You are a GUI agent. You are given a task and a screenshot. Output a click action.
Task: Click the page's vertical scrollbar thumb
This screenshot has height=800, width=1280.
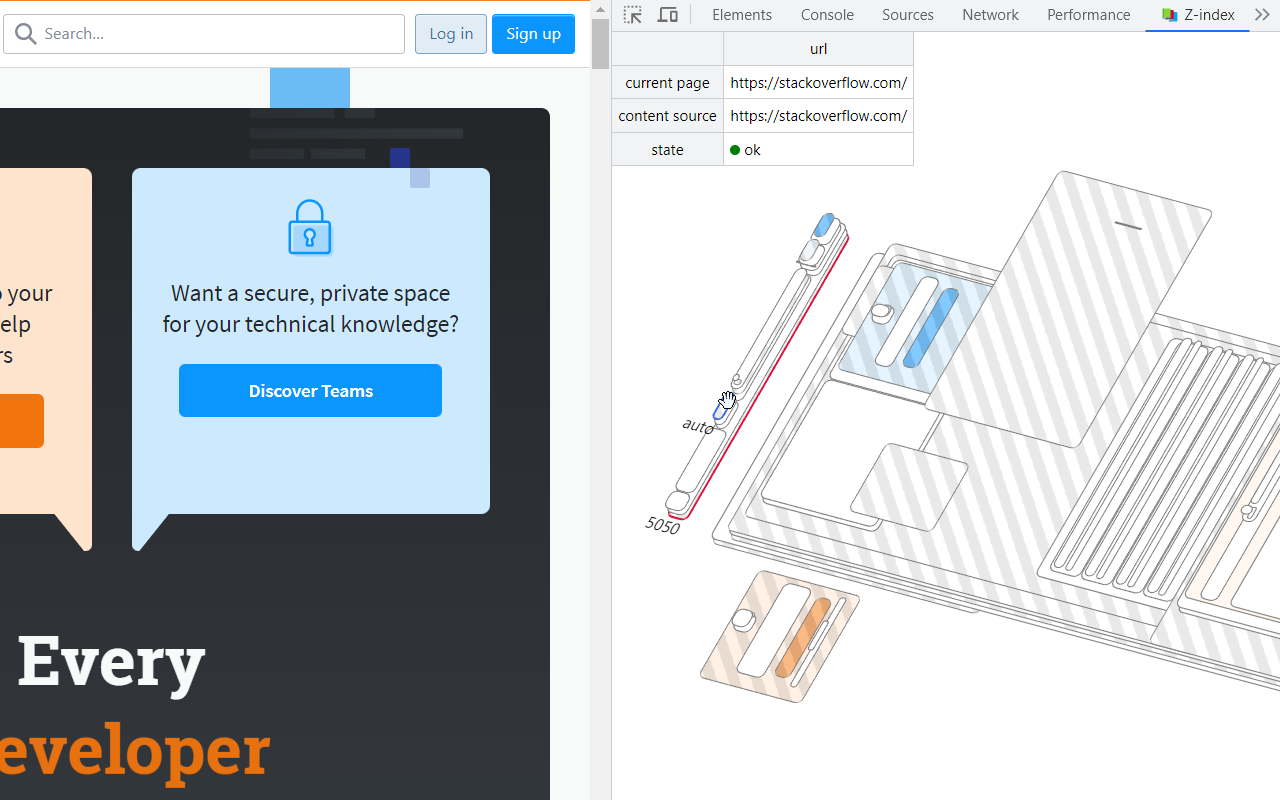tap(600, 44)
